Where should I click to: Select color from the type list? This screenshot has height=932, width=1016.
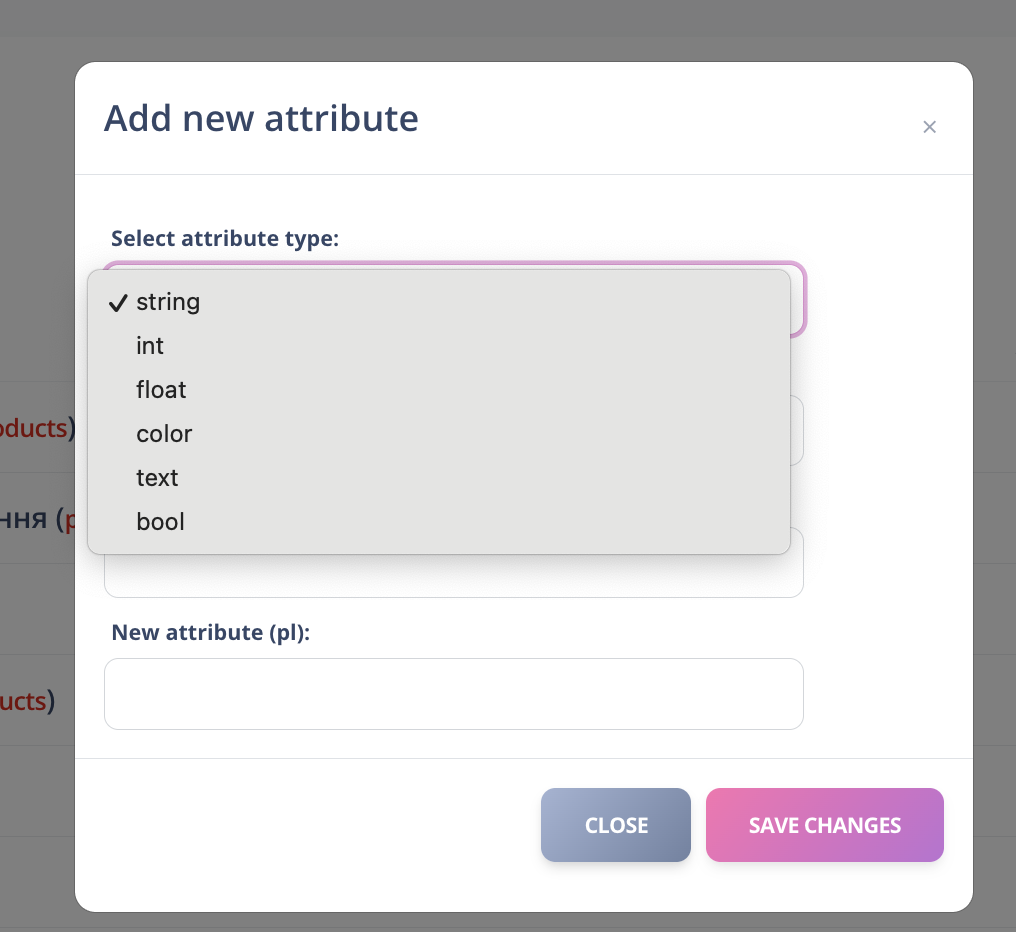164,434
